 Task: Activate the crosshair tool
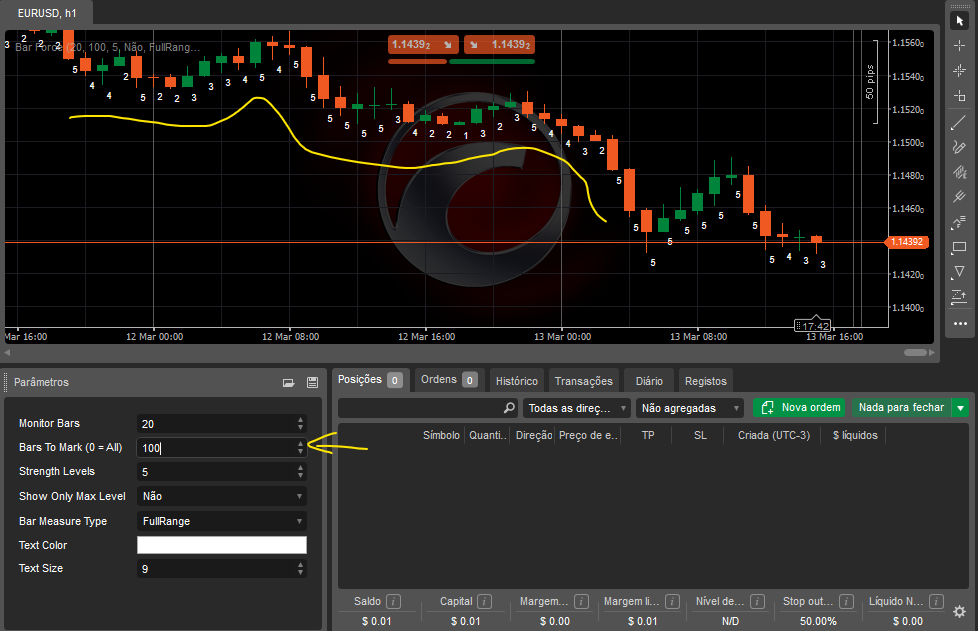[960, 46]
